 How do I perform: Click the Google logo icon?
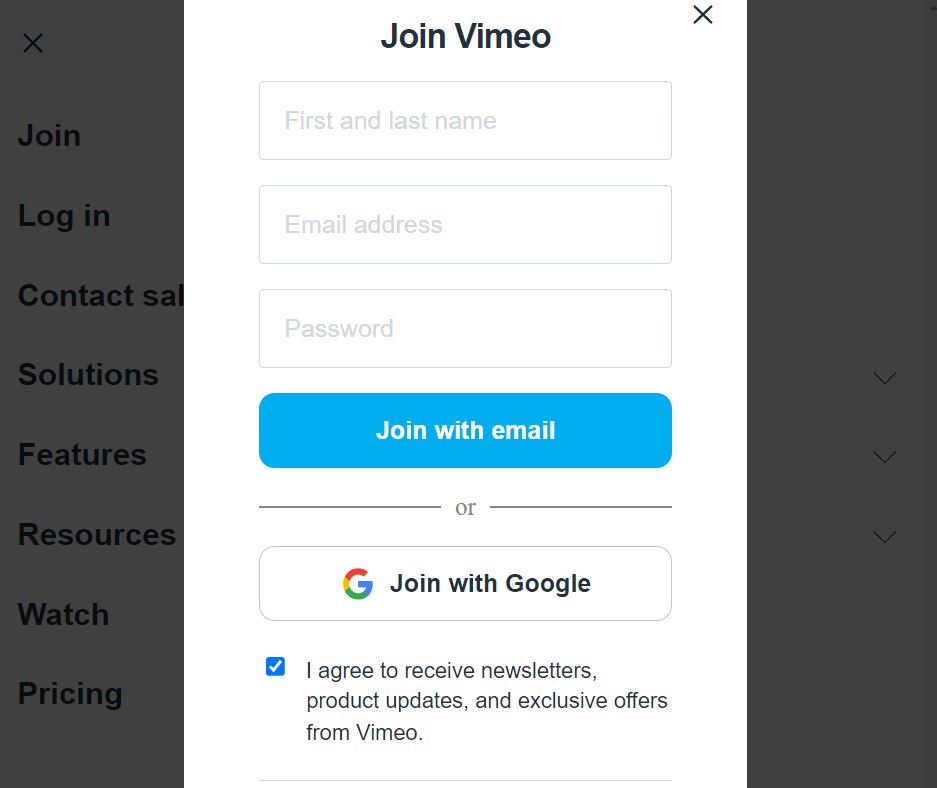click(358, 584)
